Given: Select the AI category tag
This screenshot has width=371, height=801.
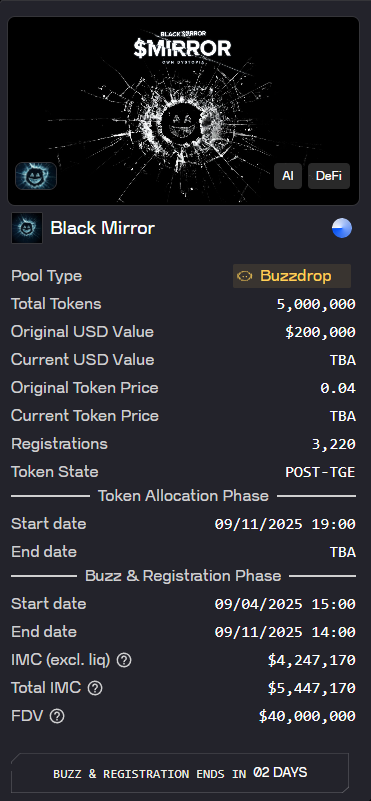Looking at the screenshot, I should tap(288, 176).
